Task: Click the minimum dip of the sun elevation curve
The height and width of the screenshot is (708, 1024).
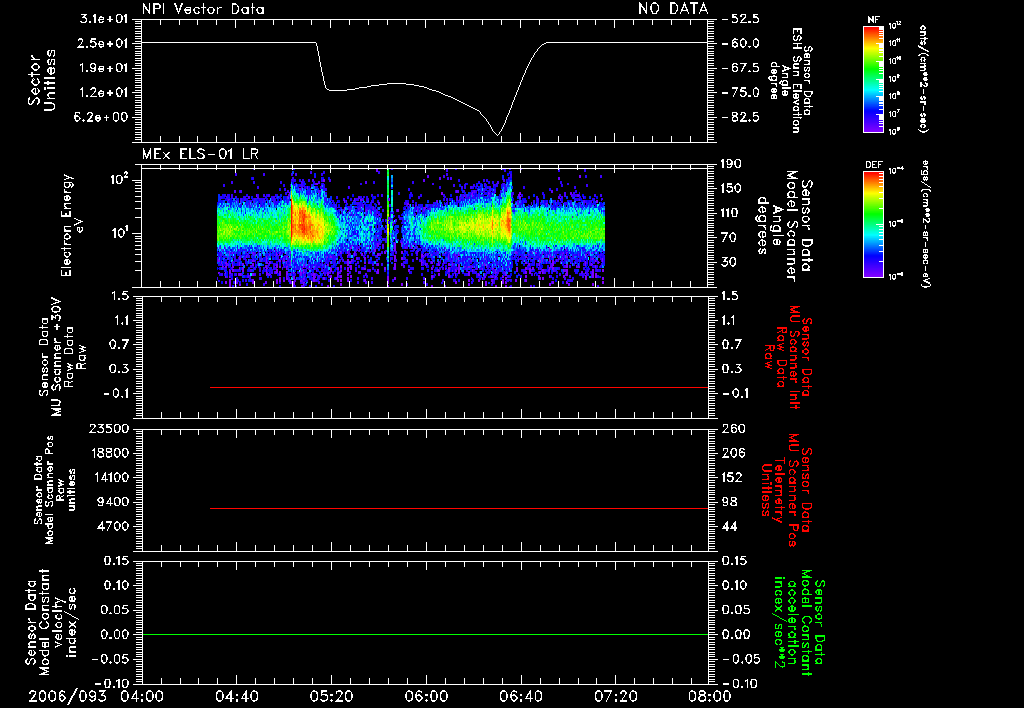Action: [498, 135]
